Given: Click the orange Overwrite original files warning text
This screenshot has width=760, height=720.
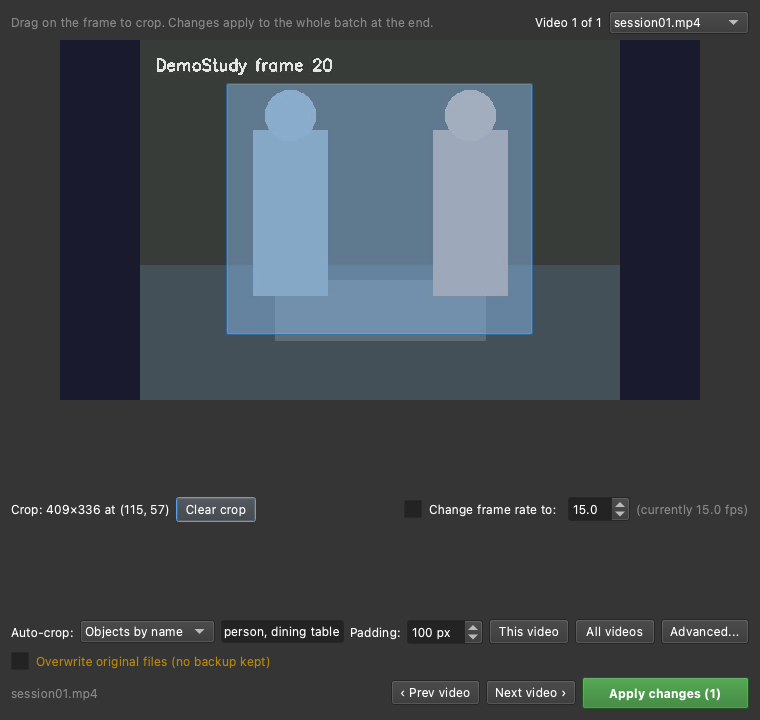Looking at the screenshot, I should pyautogui.click(x=153, y=662).
